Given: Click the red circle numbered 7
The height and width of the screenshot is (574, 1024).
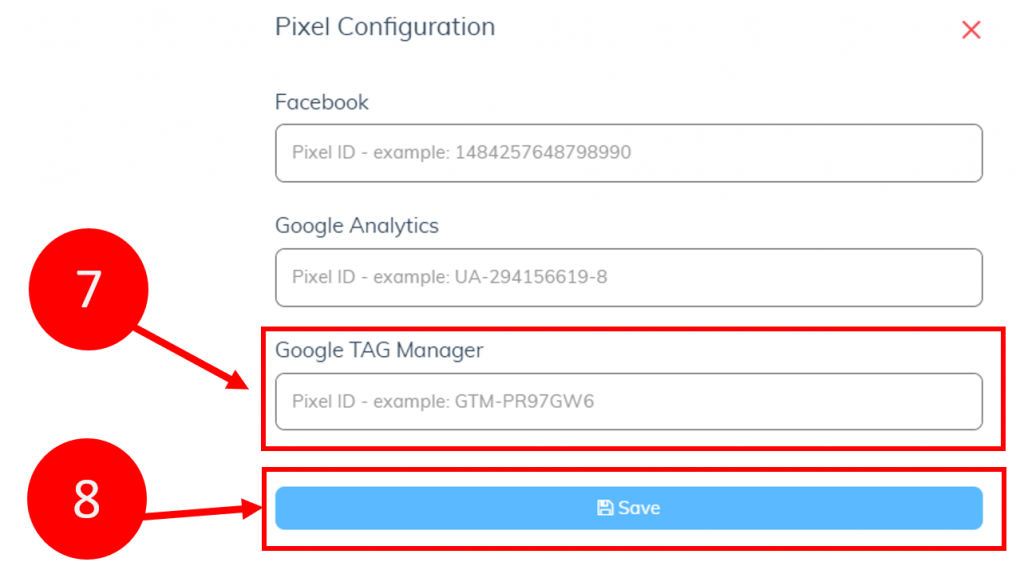Looking at the screenshot, I should tap(89, 289).
